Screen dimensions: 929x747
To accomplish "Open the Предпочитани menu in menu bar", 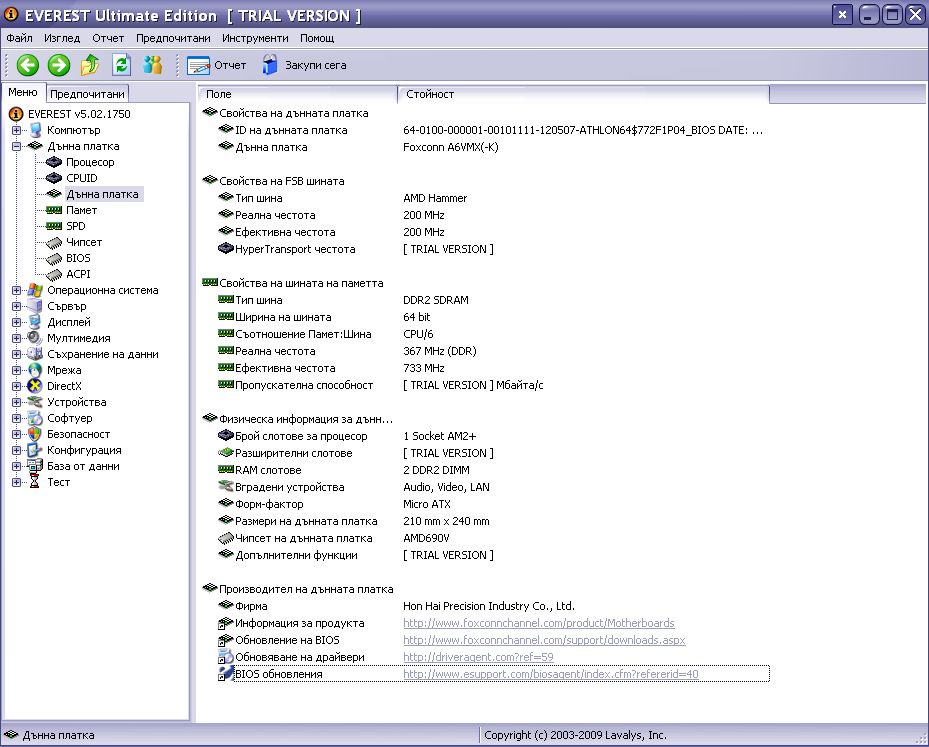I will tap(173, 38).
